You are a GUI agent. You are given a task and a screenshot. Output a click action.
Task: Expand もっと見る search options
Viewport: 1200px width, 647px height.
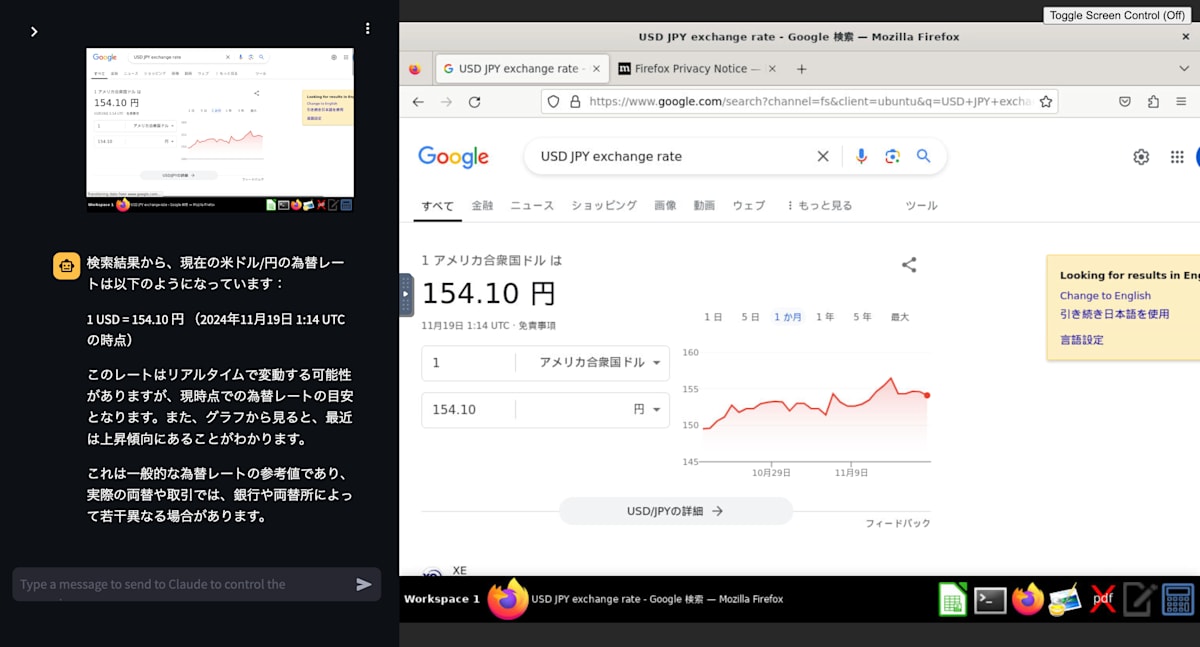819,206
